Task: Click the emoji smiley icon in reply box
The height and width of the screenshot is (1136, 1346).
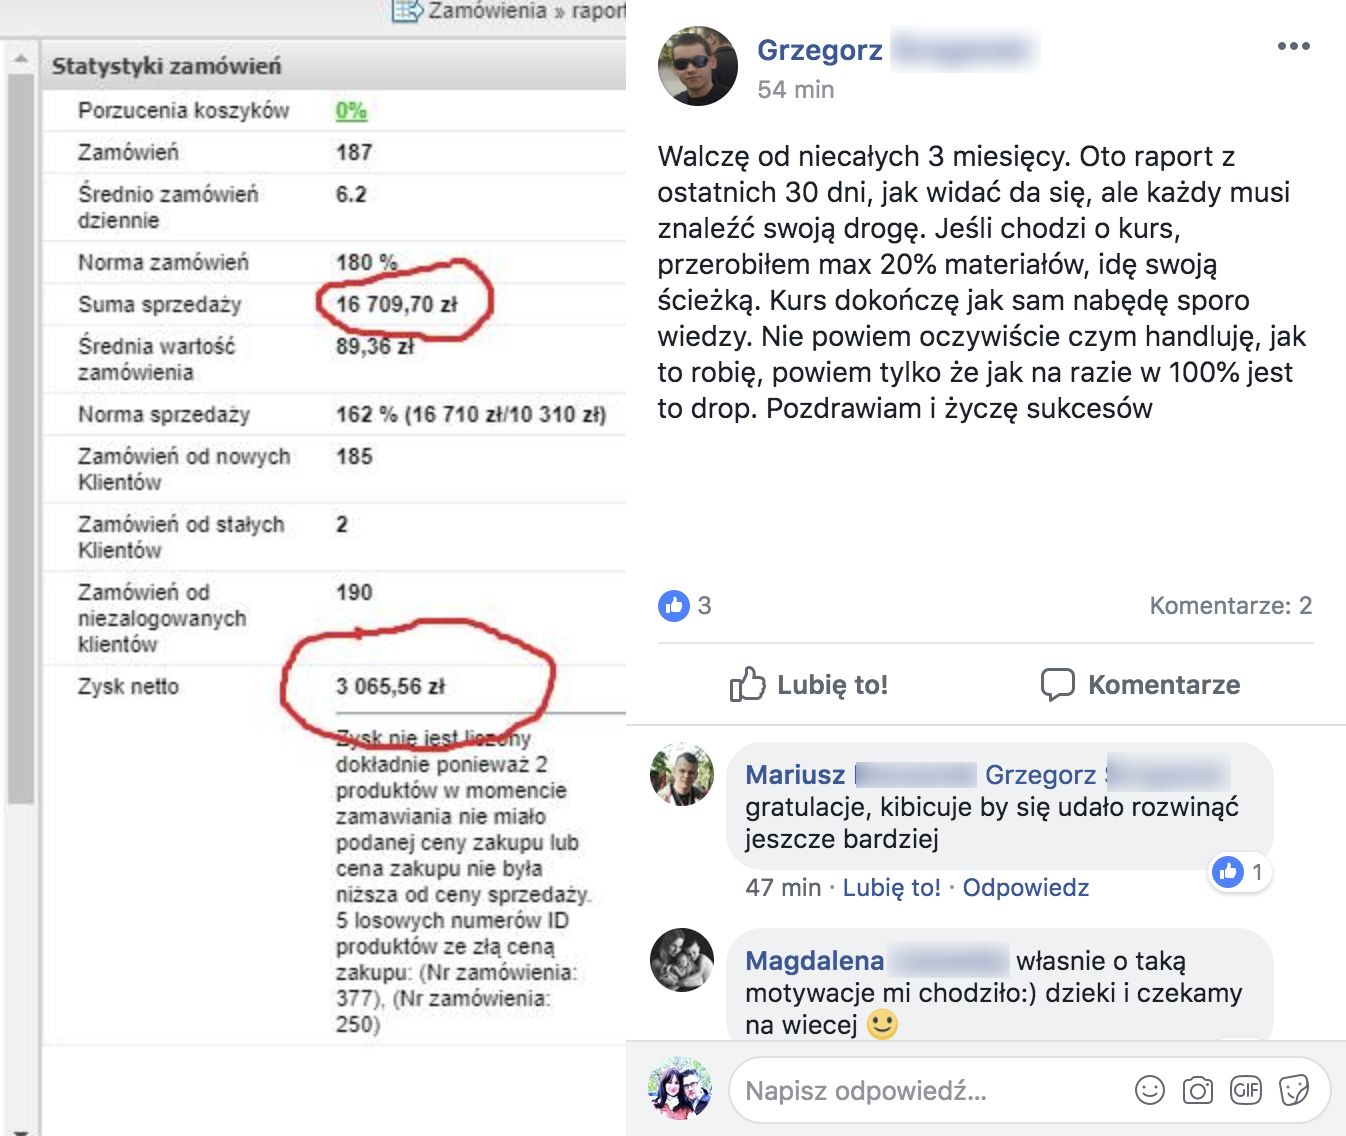Action: point(1150,1090)
